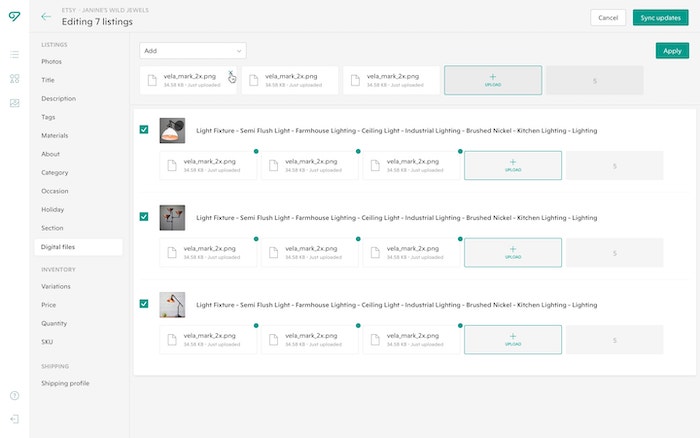This screenshot has height=438, width=700.
Task: Click green dot on third file of second listing
Action: tap(460, 239)
